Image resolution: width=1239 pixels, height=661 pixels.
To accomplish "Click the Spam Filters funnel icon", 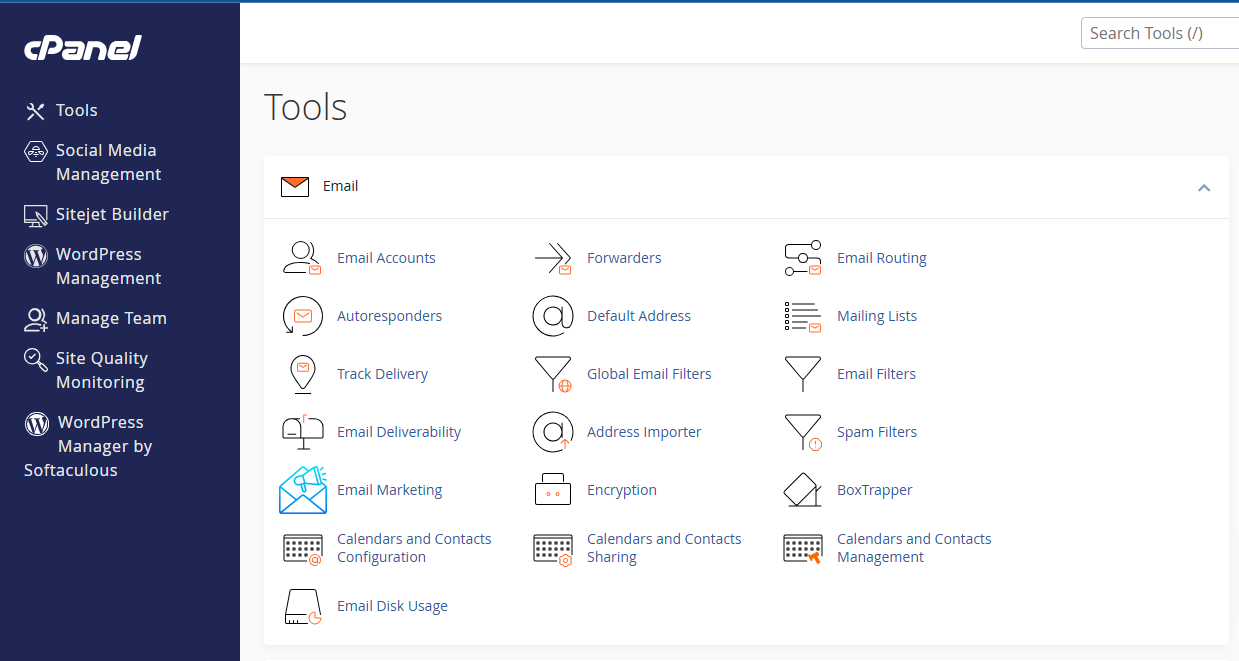I will click(802, 432).
